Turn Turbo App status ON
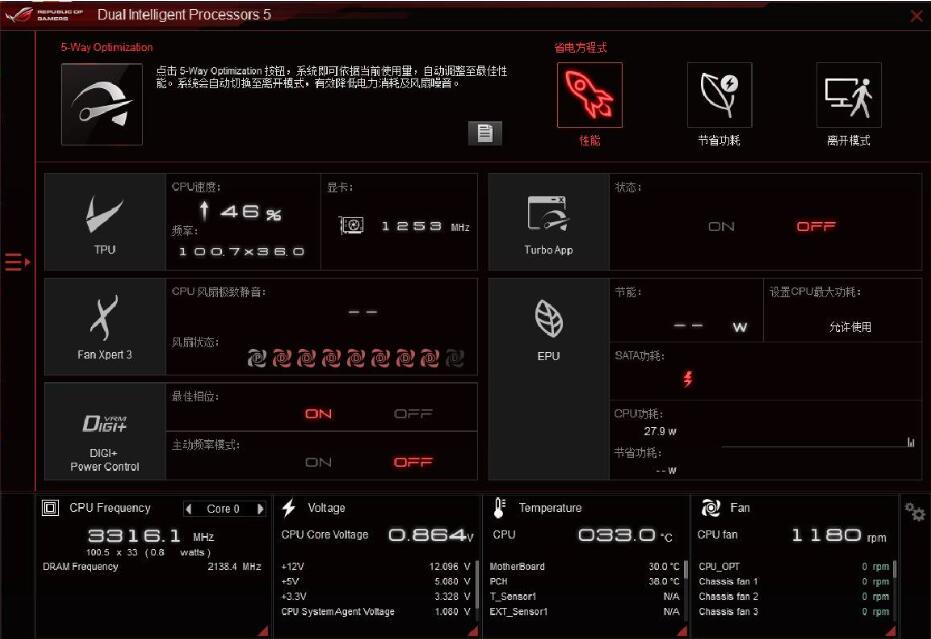Screen dimensions: 931x639 tap(721, 227)
